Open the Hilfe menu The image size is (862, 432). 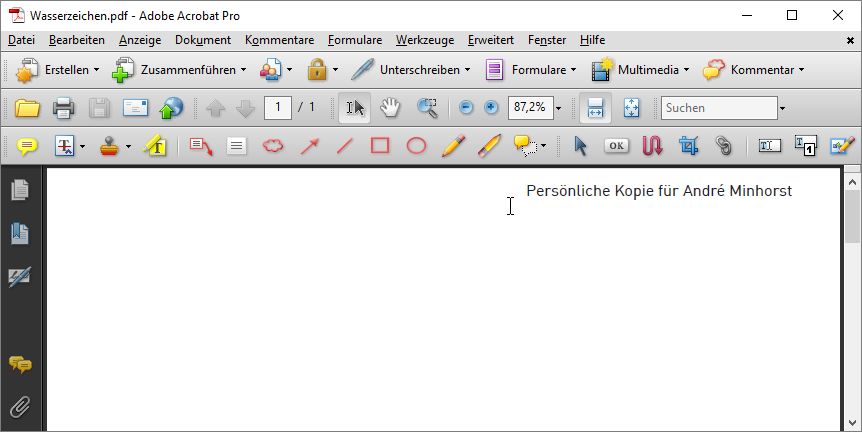point(592,40)
